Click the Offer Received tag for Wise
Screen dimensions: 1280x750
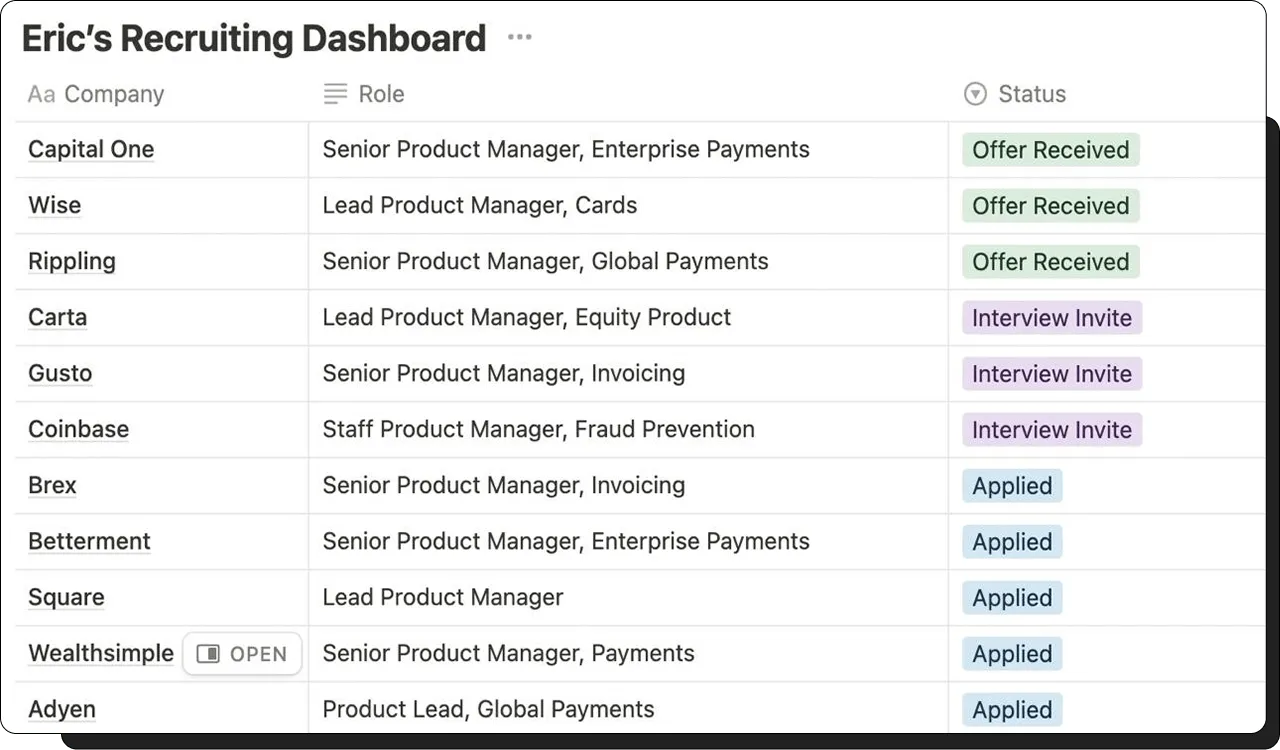tap(1051, 206)
